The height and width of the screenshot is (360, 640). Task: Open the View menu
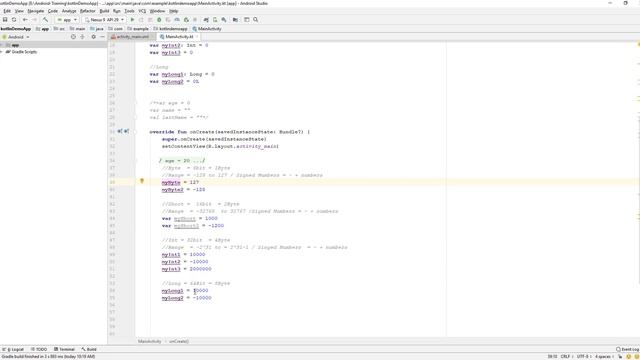tap(19, 11)
